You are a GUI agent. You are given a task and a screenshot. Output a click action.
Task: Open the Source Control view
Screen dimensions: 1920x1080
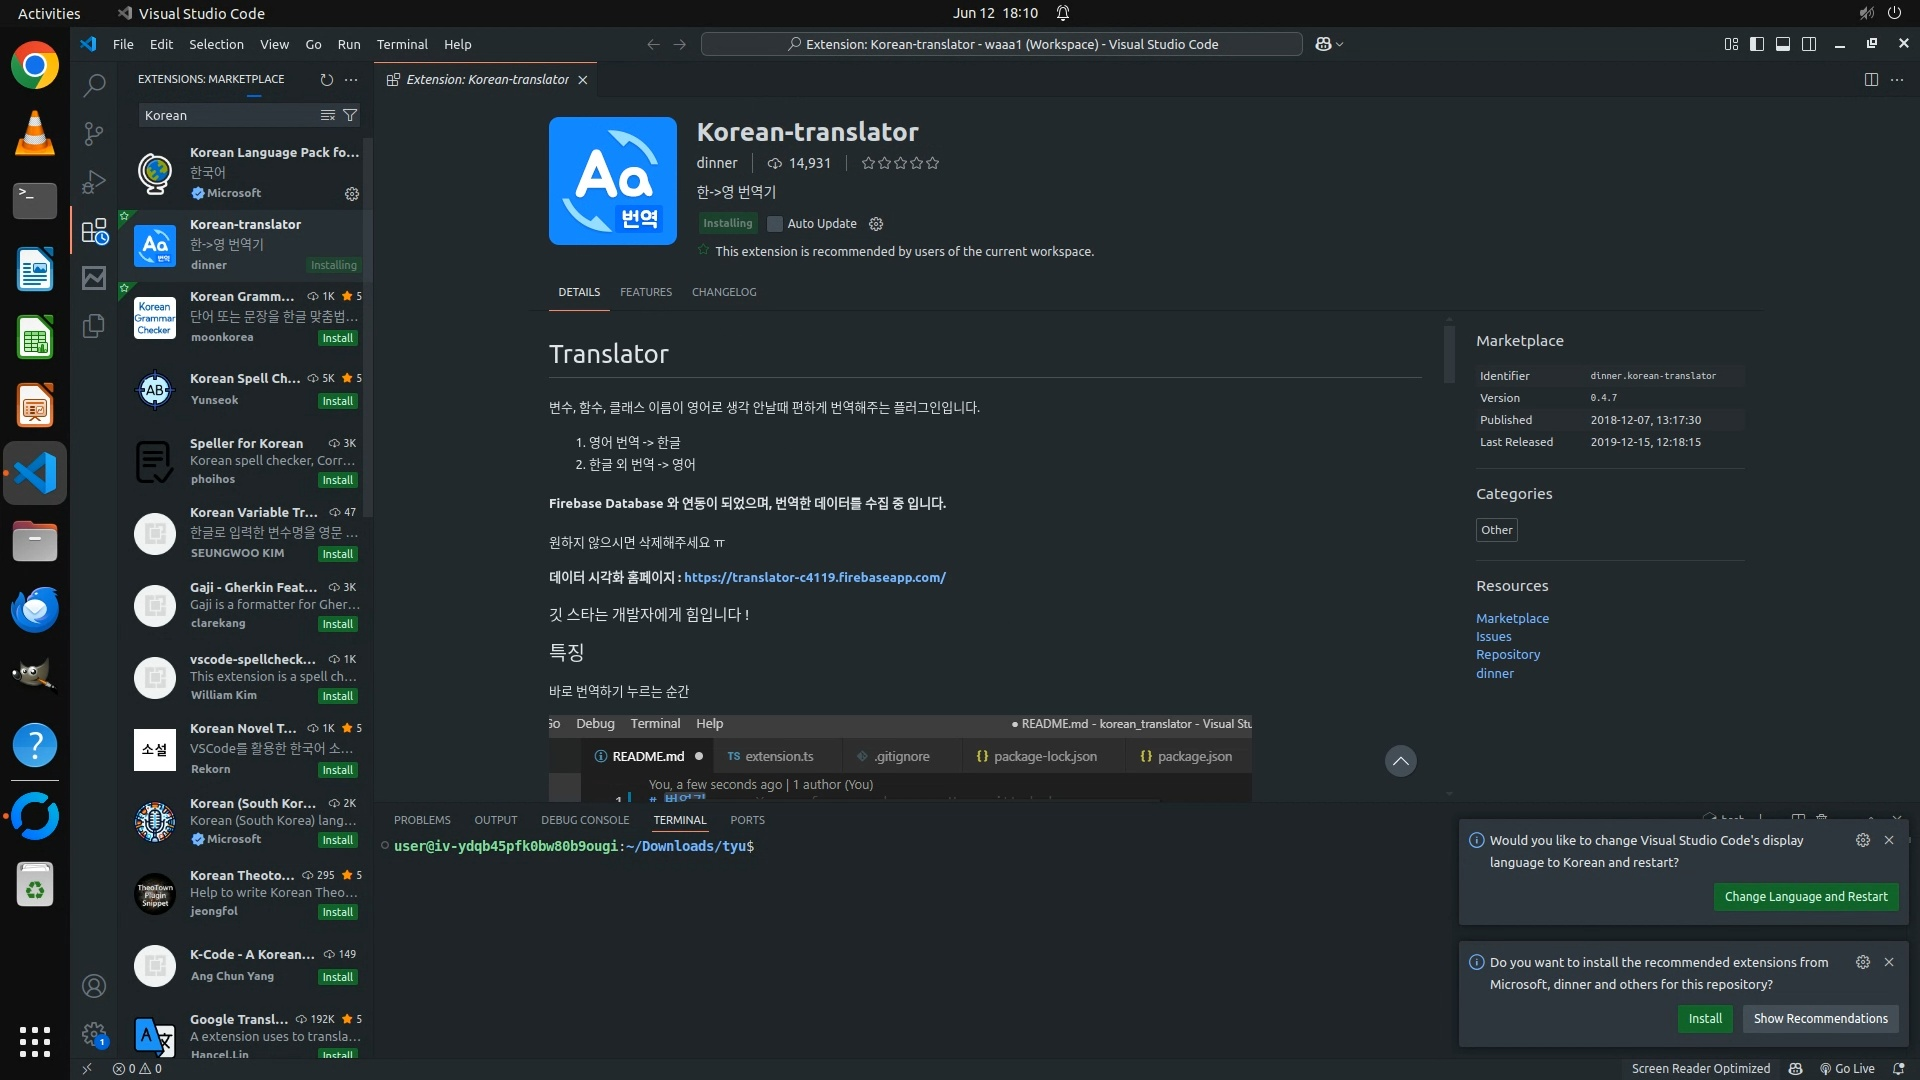94,134
